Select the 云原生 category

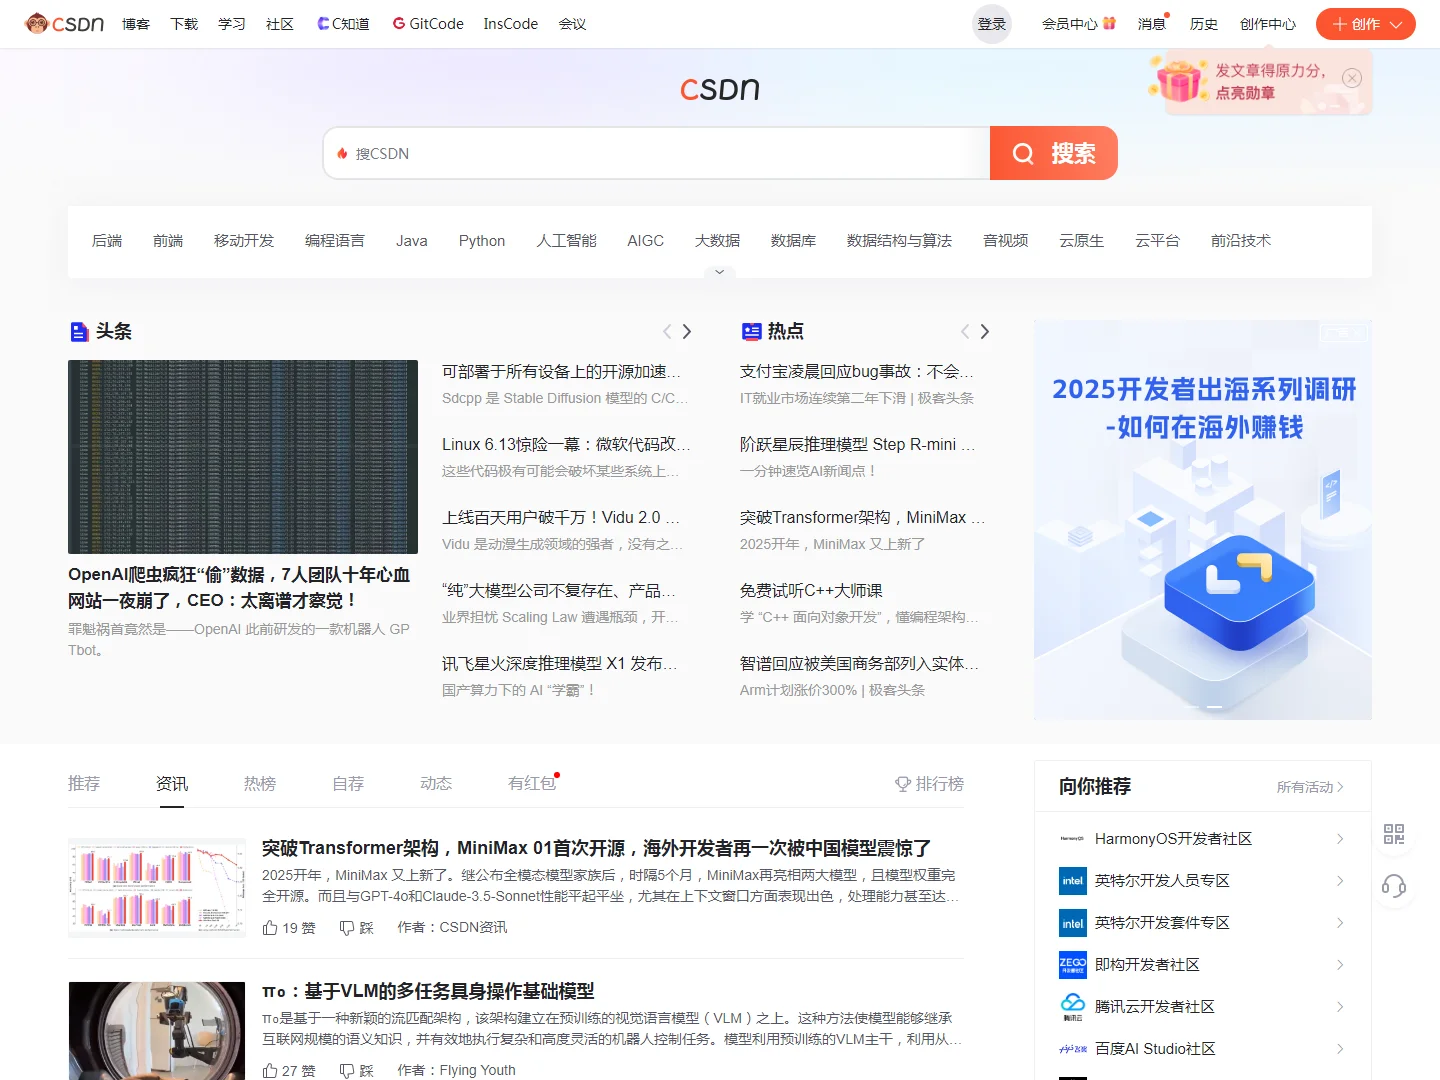tap(1082, 241)
